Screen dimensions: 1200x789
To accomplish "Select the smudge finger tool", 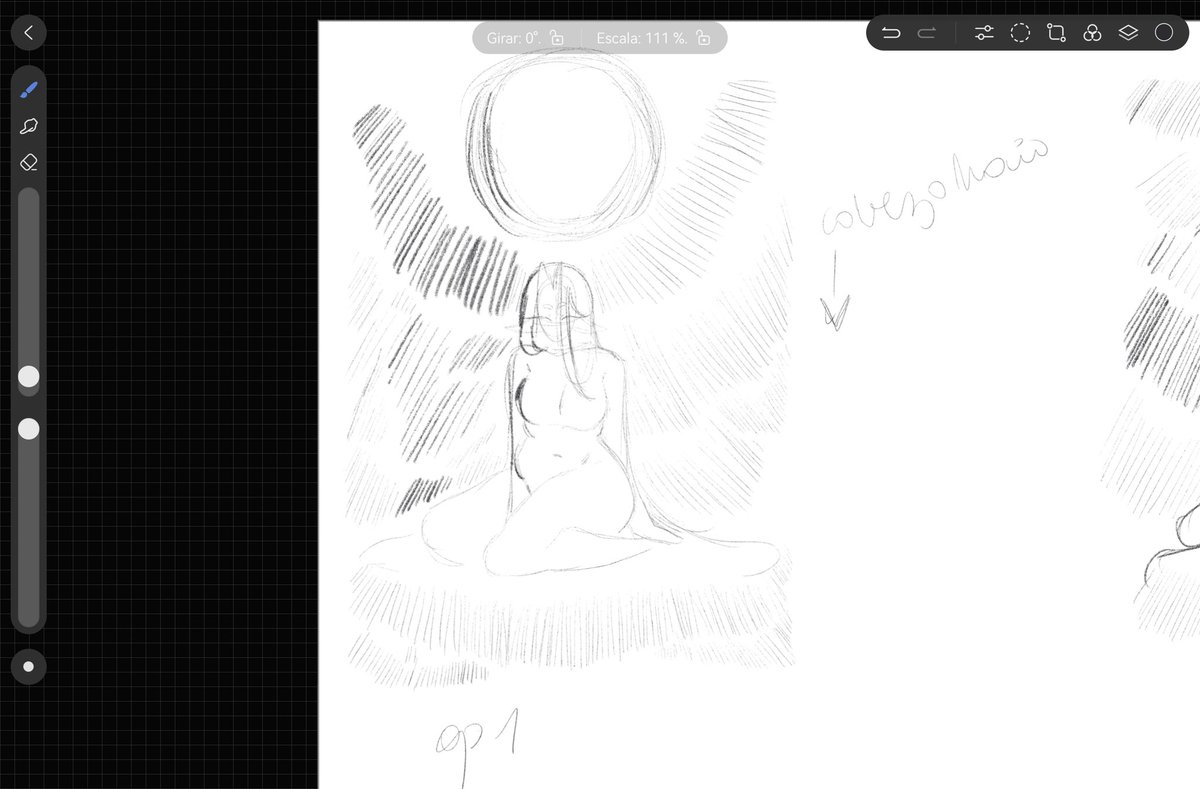I will [x=29, y=126].
